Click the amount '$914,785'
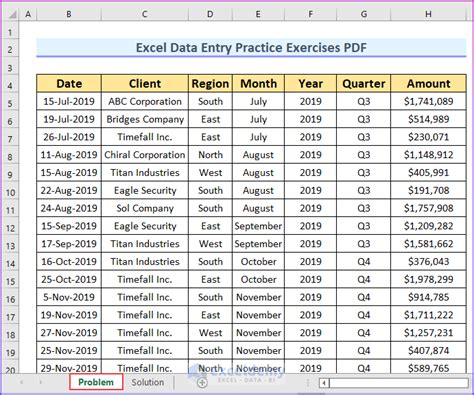The width and height of the screenshot is (474, 395). 428,297
